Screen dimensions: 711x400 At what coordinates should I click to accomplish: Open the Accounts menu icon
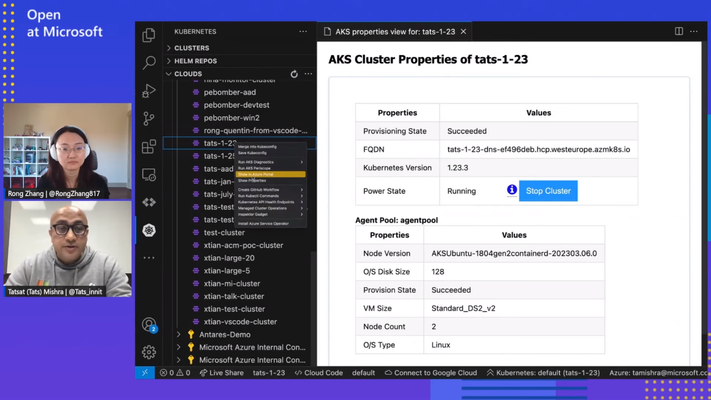click(149, 325)
